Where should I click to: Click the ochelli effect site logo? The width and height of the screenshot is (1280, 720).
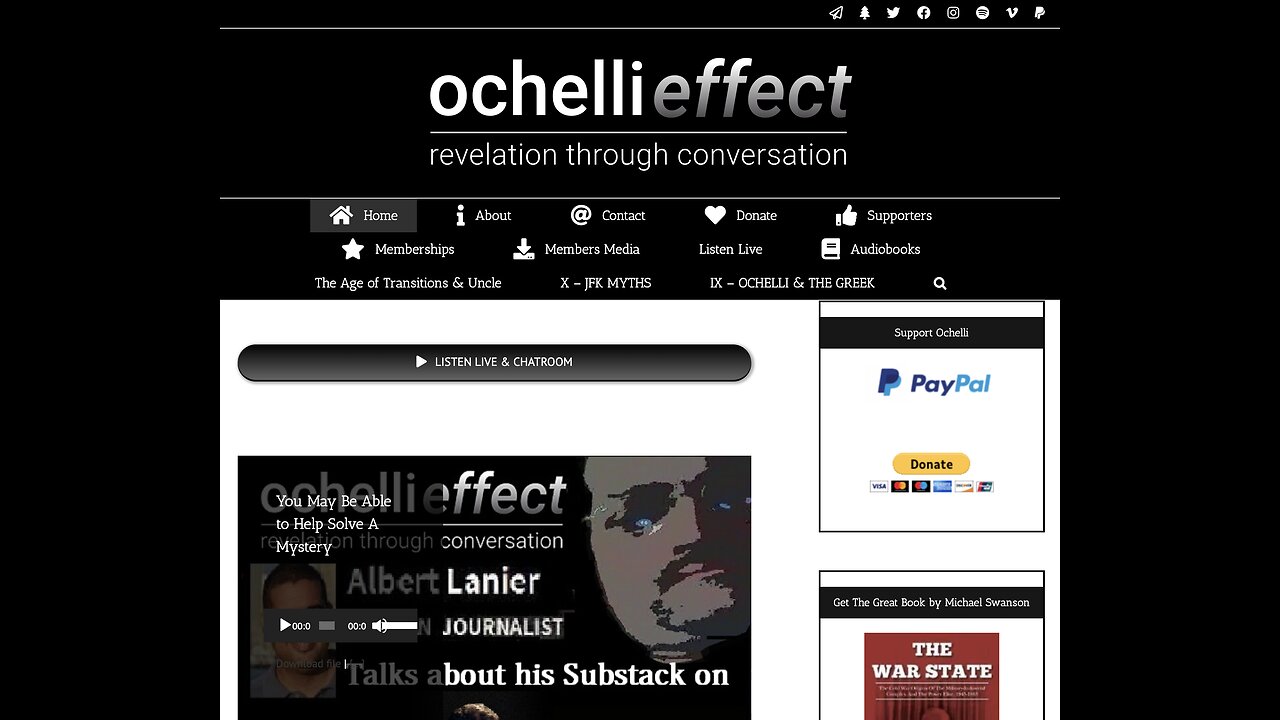(x=639, y=113)
